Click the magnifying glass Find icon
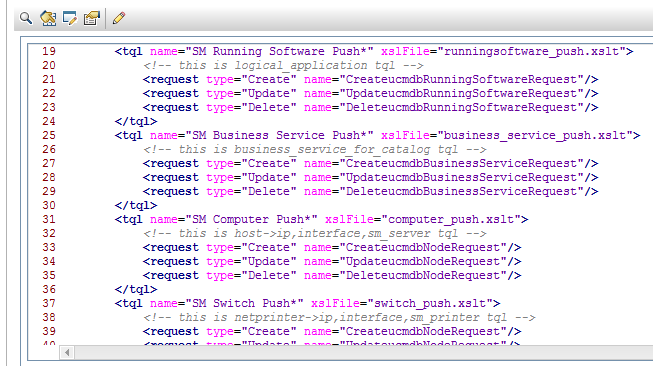Image resolution: width=653 pixels, height=366 pixels. (26, 18)
